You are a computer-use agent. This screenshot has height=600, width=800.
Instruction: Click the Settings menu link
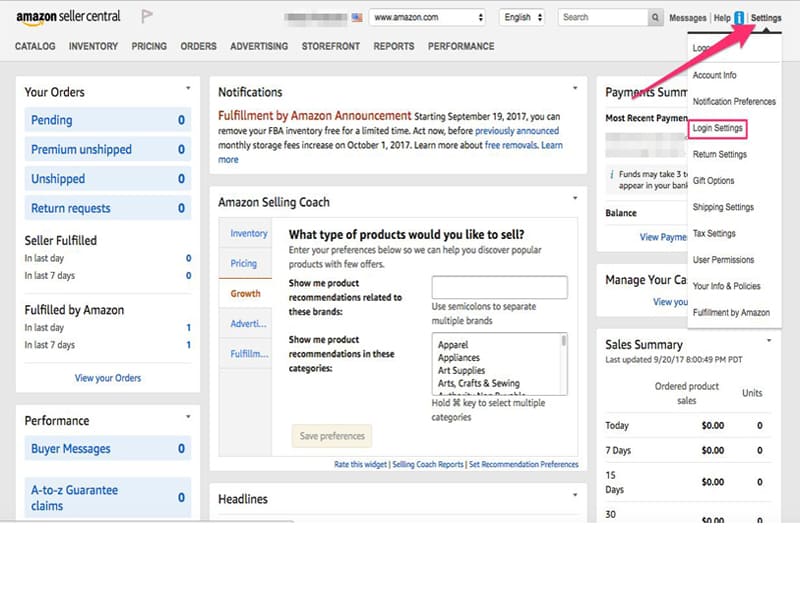pyautogui.click(x=766, y=18)
